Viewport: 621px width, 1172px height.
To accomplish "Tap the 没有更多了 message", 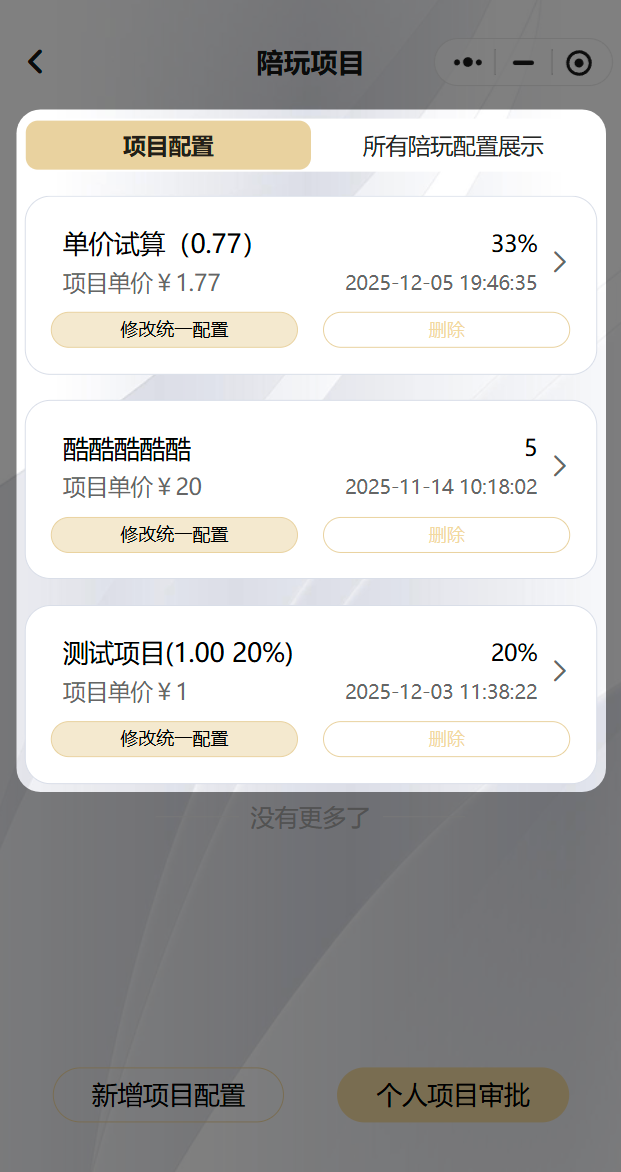I will [x=310, y=817].
